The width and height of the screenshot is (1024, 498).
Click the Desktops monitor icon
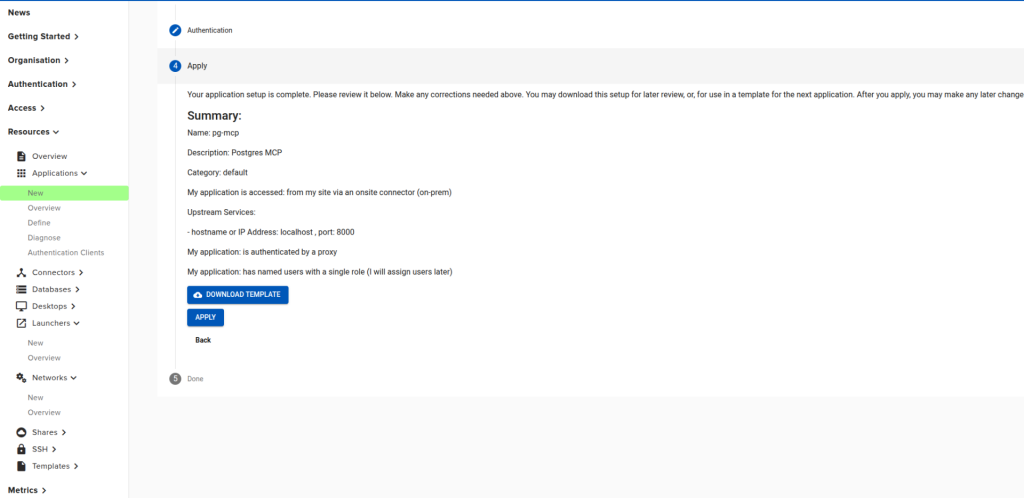pyautogui.click(x=21, y=306)
